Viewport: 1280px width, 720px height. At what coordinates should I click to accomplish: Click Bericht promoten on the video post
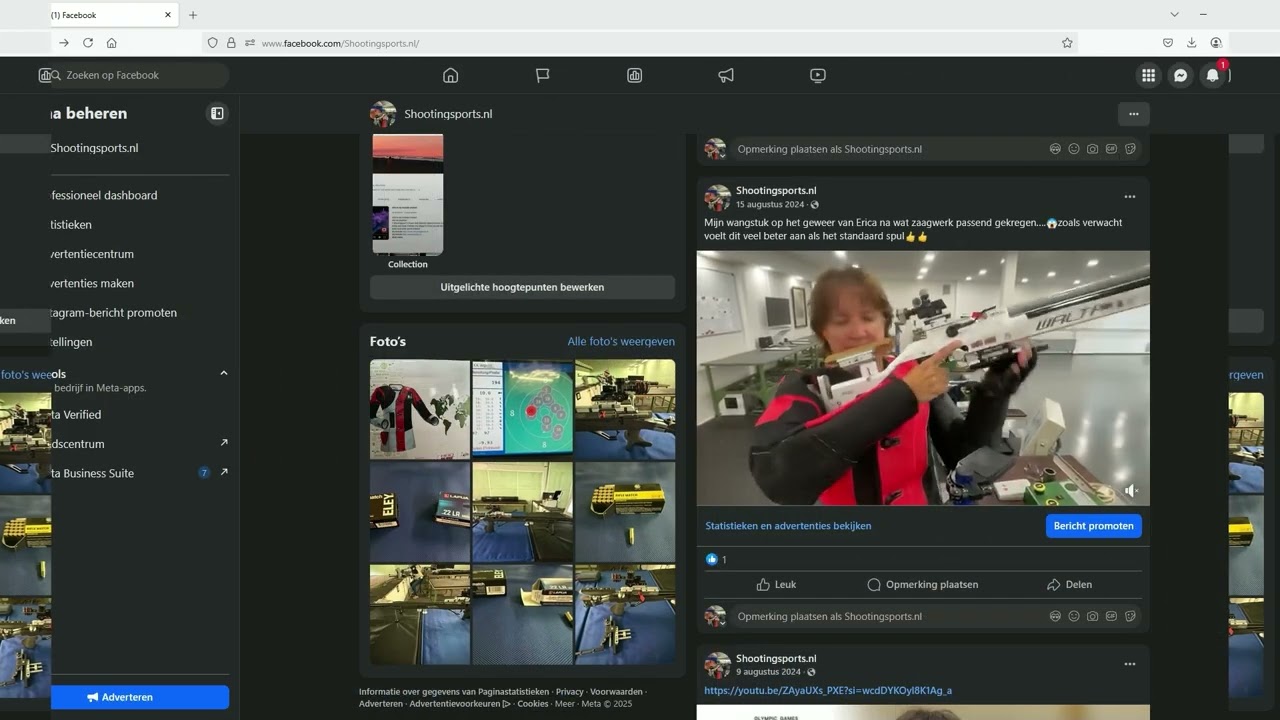pos(1093,526)
